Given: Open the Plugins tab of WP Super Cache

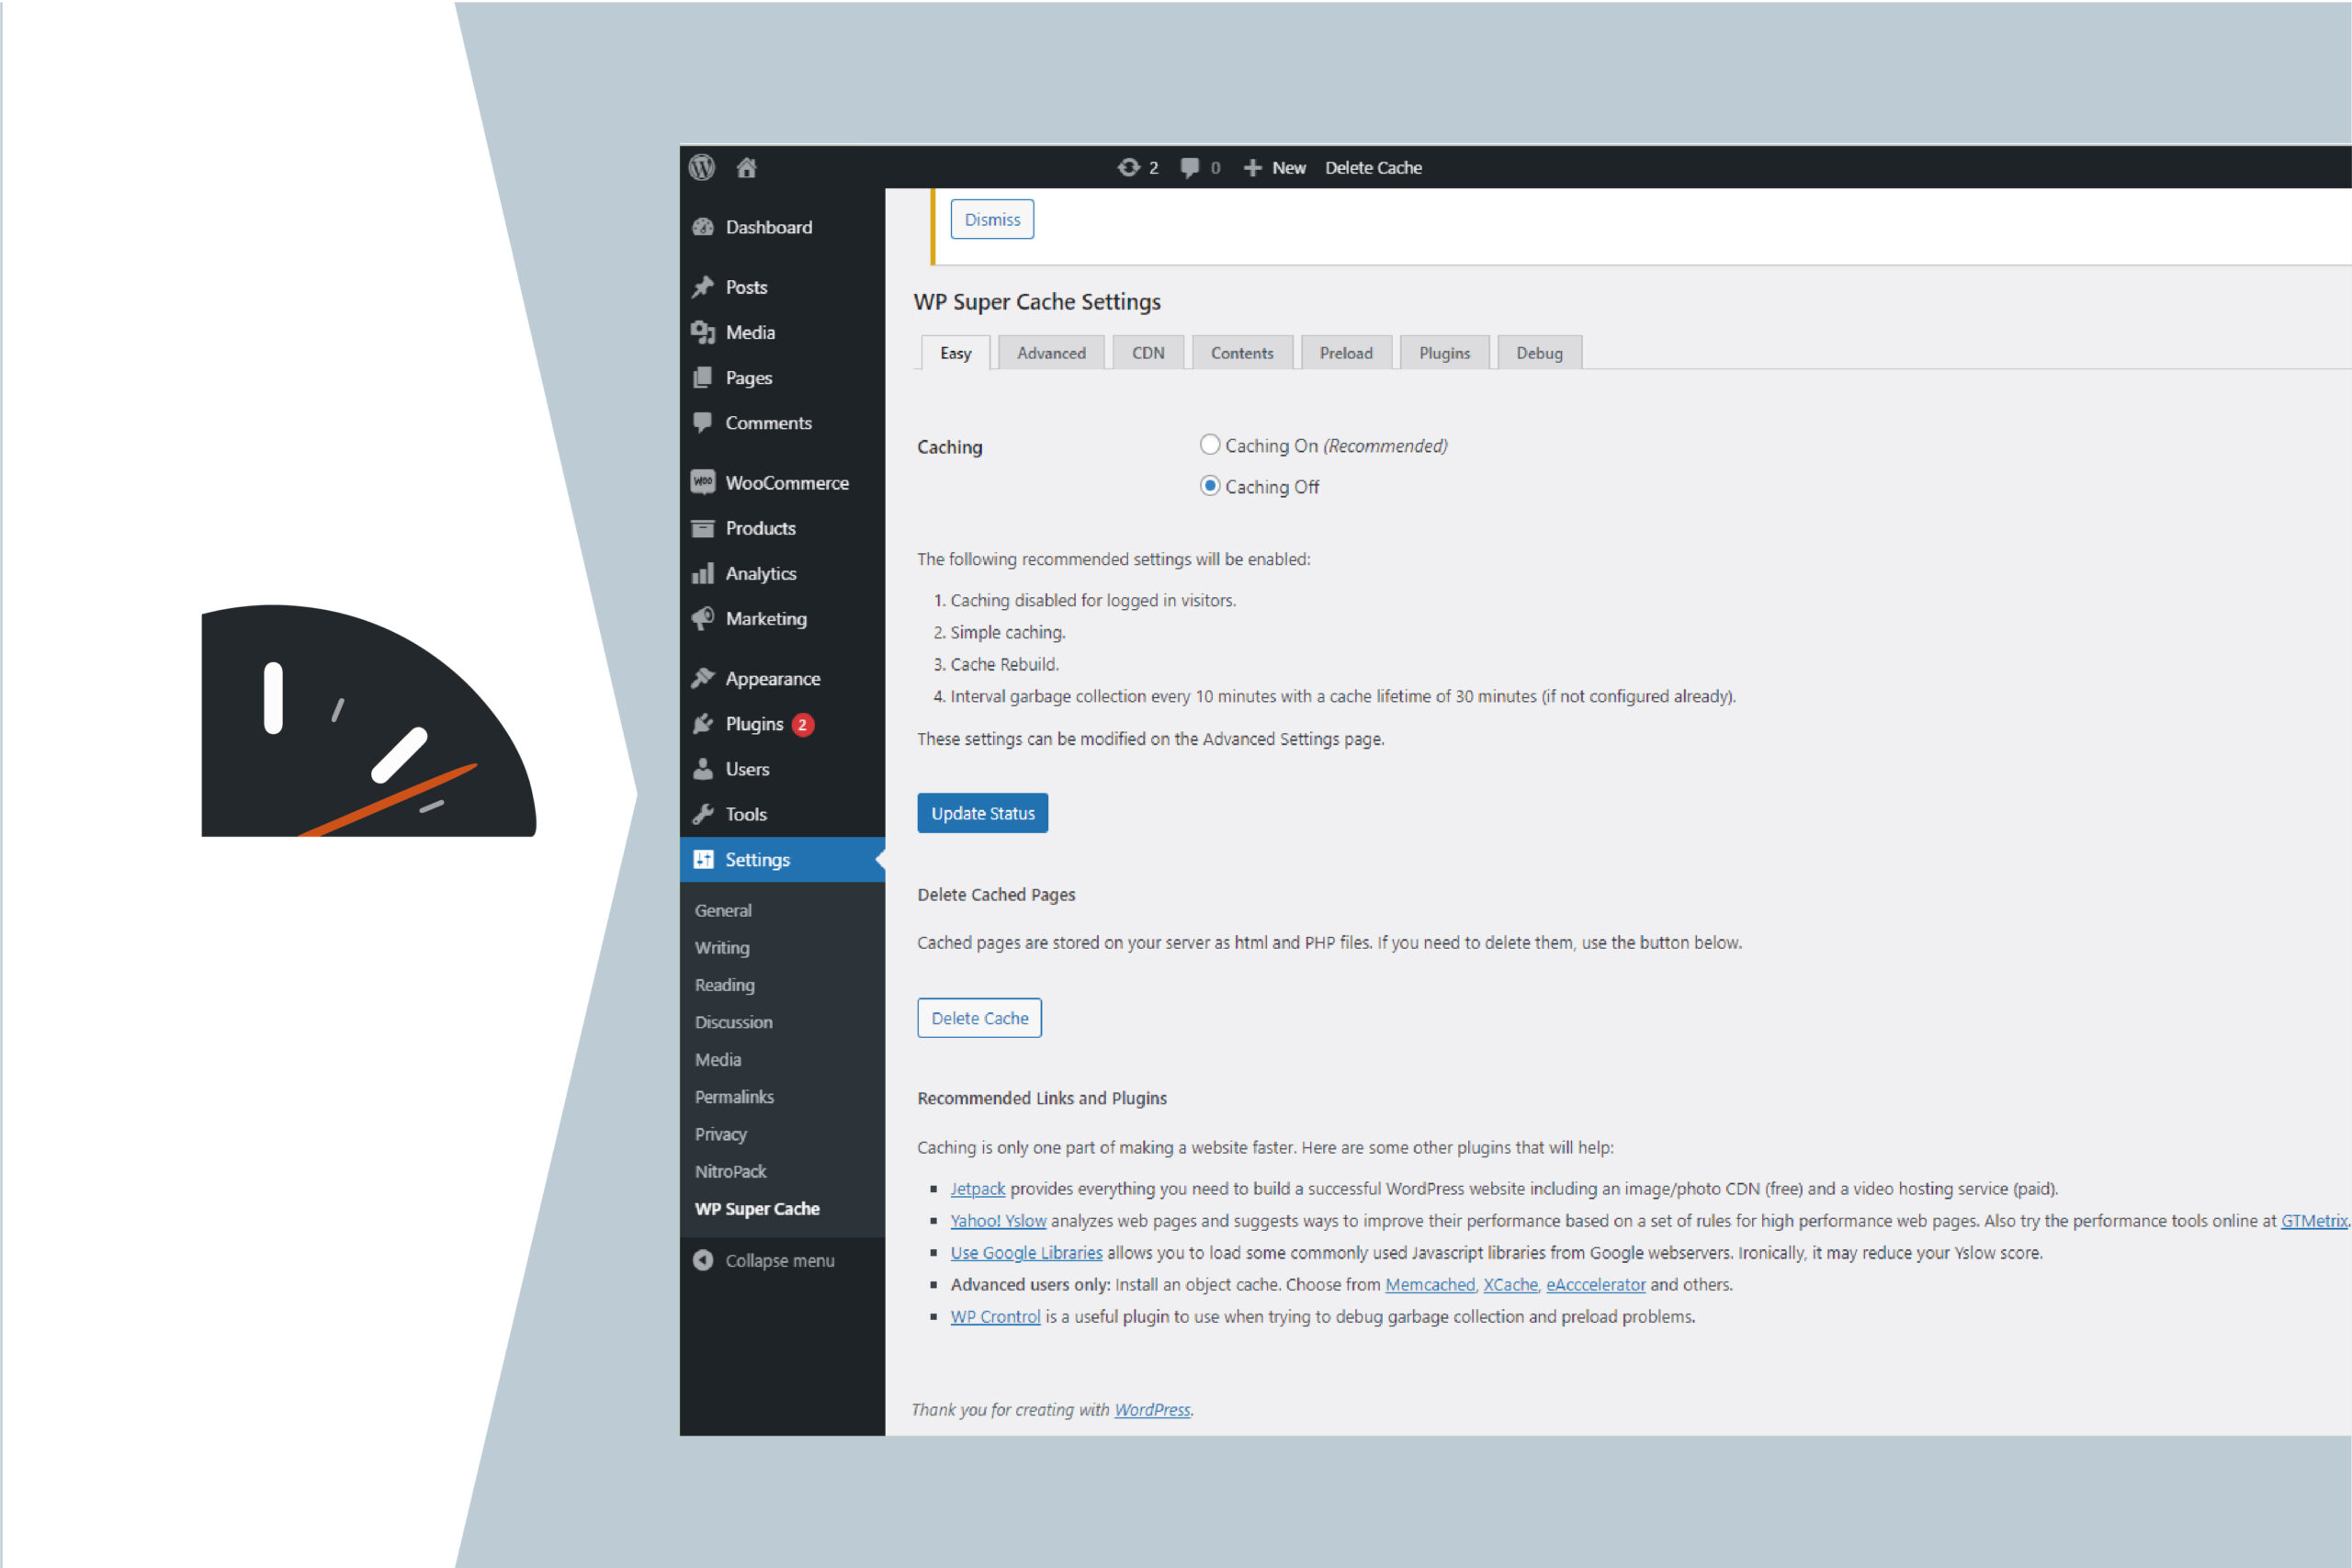Looking at the screenshot, I should [1444, 353].
